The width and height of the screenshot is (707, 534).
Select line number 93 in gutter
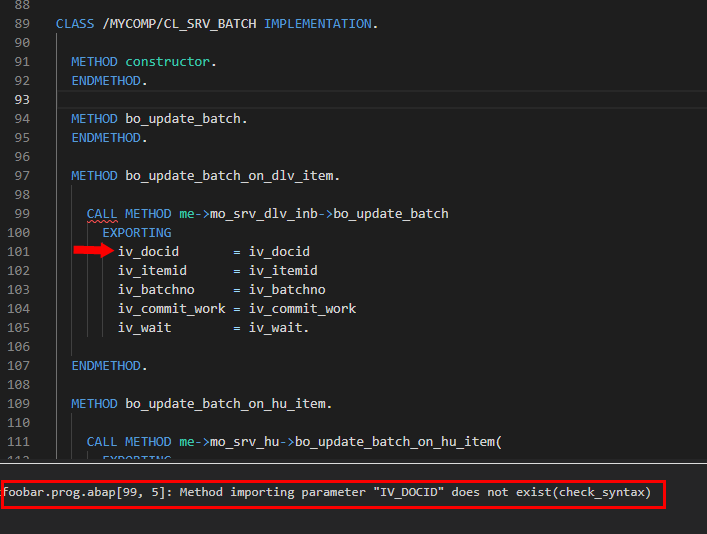[22, 100]
